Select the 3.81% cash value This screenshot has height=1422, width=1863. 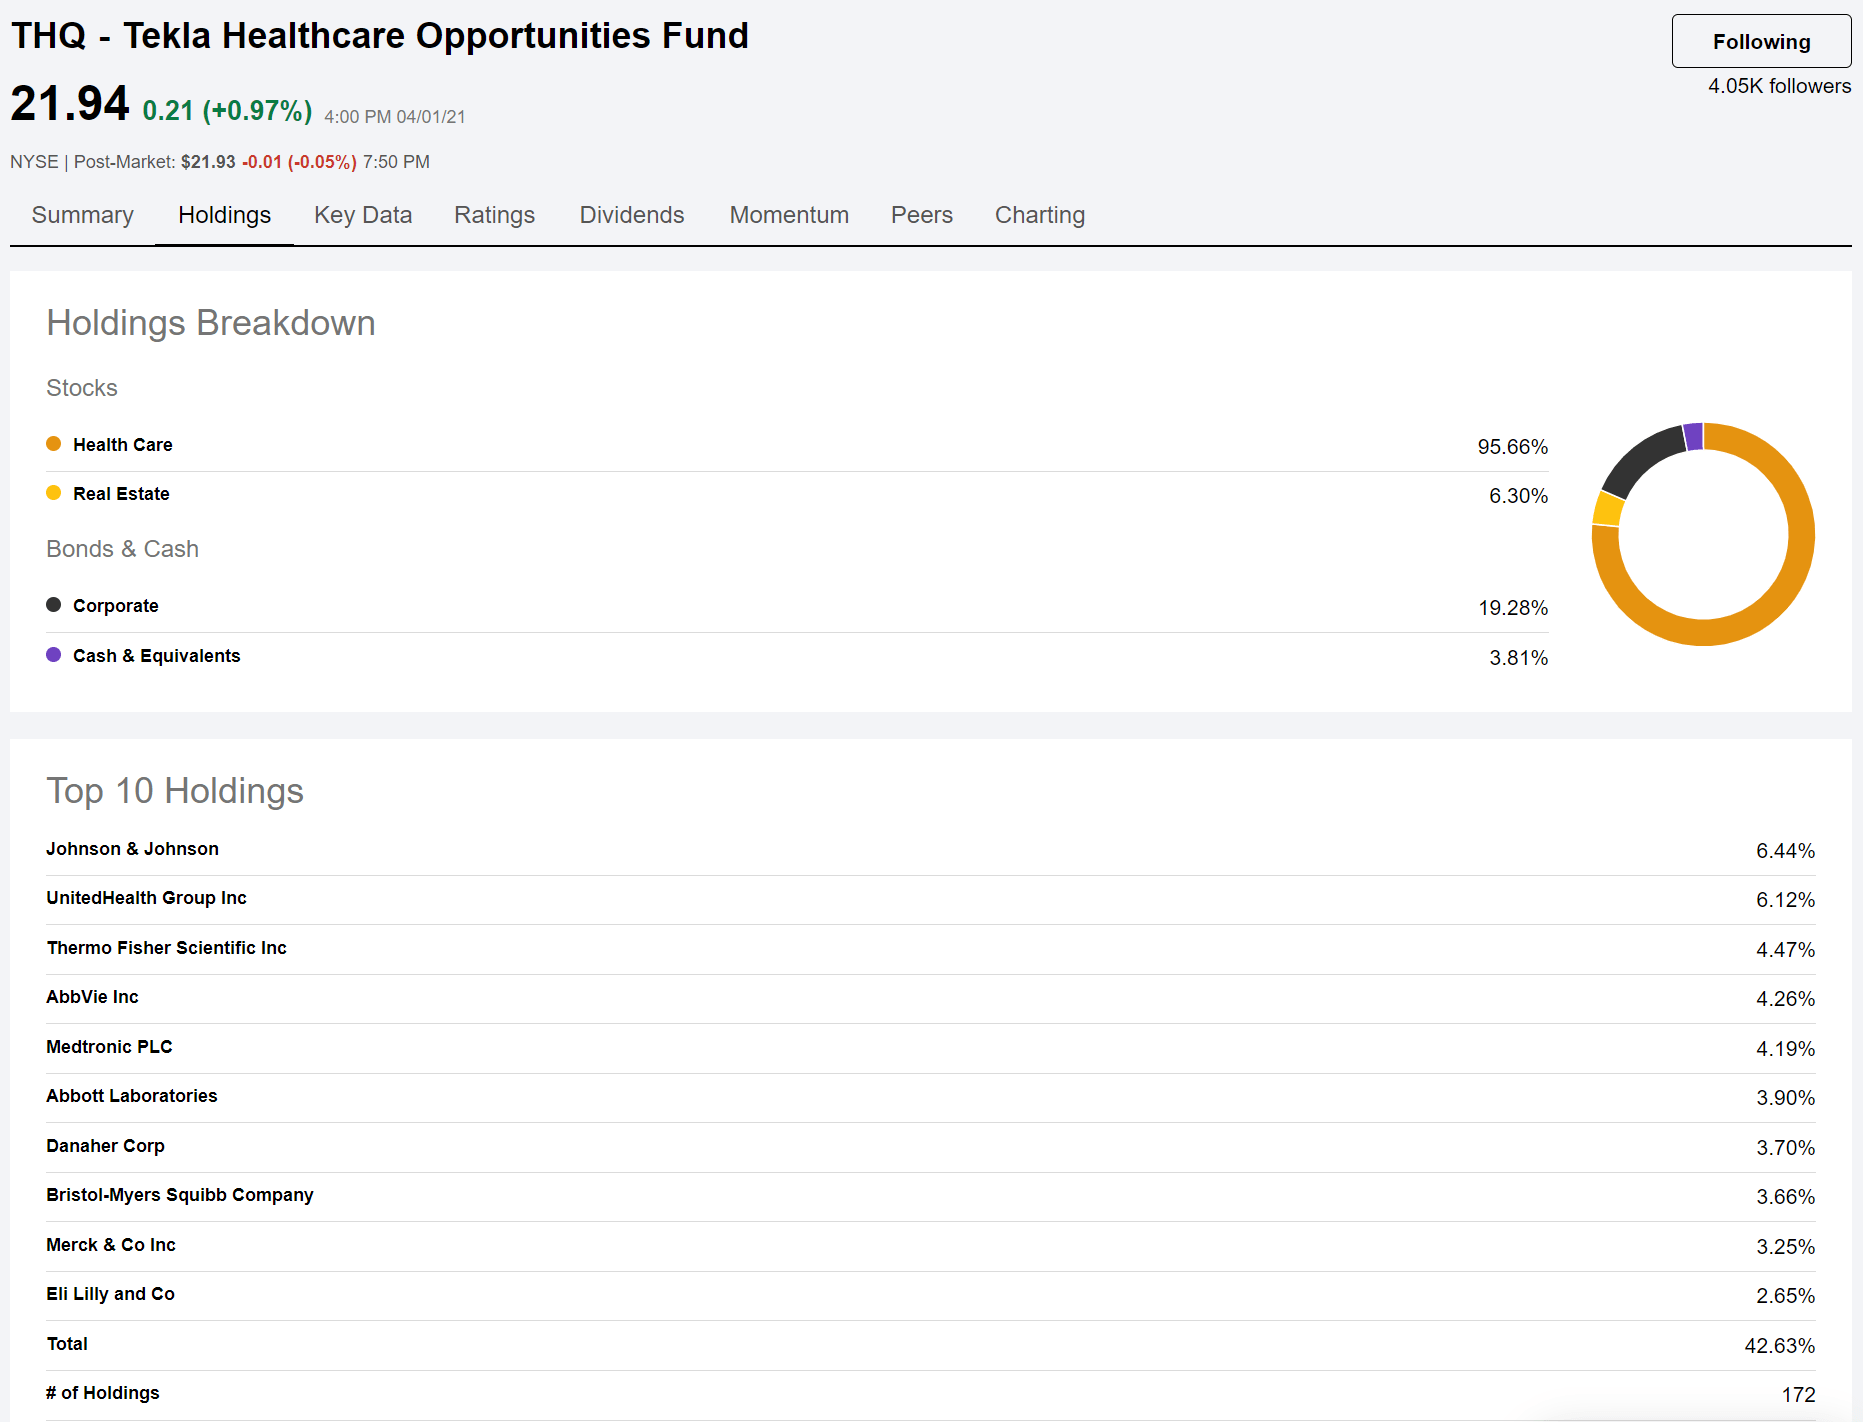(1518, 658)
